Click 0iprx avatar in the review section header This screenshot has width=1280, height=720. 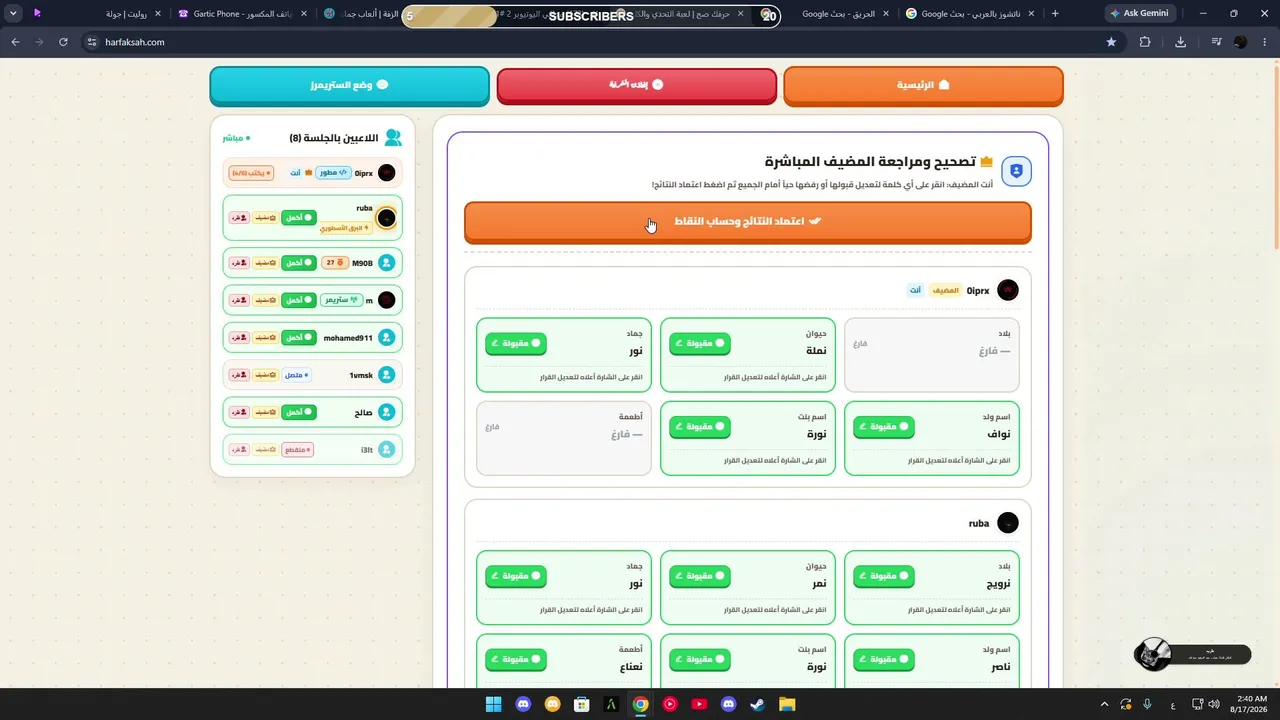point(1008,290)
